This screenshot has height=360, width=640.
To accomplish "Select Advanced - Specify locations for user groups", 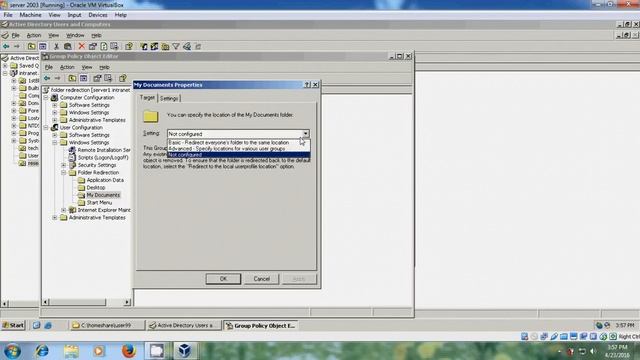I will click(x=239, y=149).
